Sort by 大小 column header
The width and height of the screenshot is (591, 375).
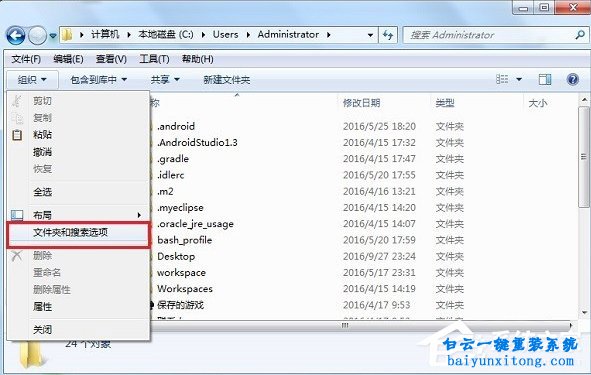(538, 103)
